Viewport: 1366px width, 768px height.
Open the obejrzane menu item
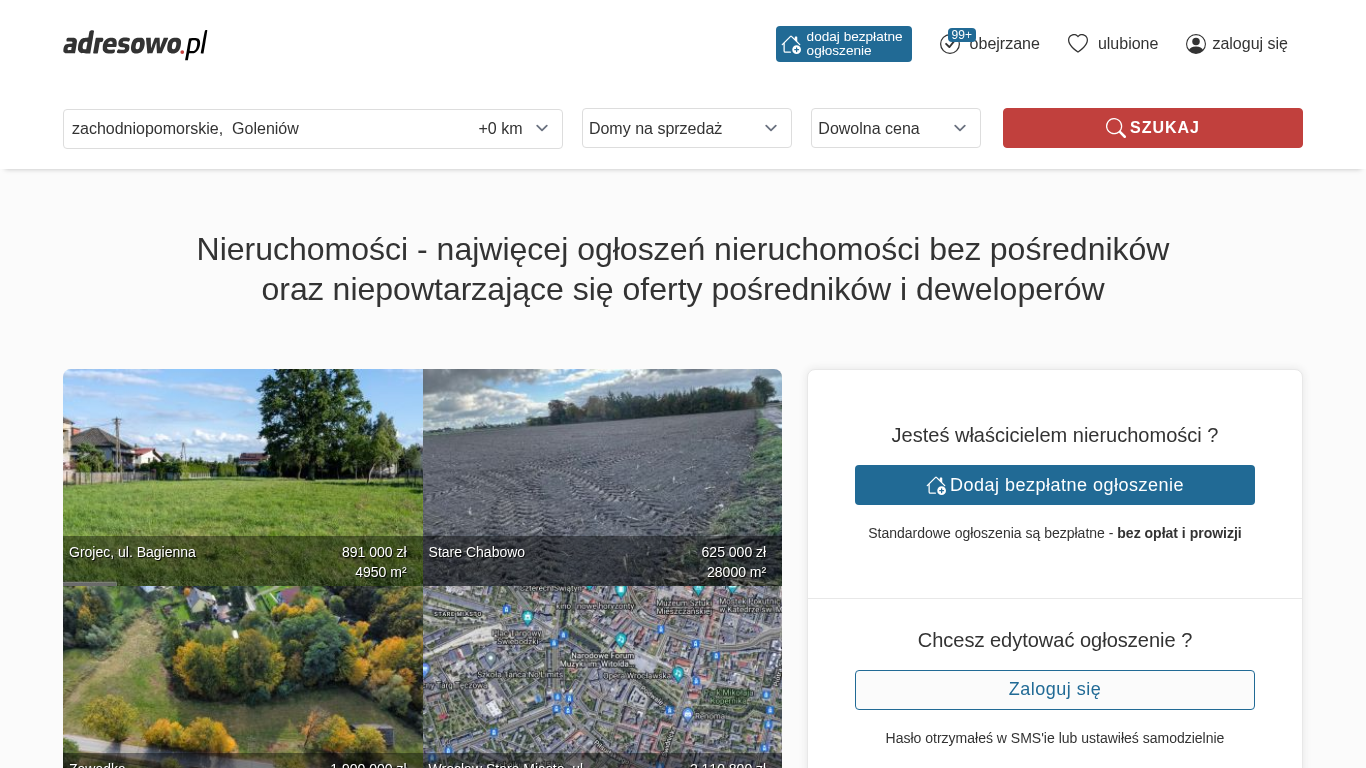[x=1004, y=44]
